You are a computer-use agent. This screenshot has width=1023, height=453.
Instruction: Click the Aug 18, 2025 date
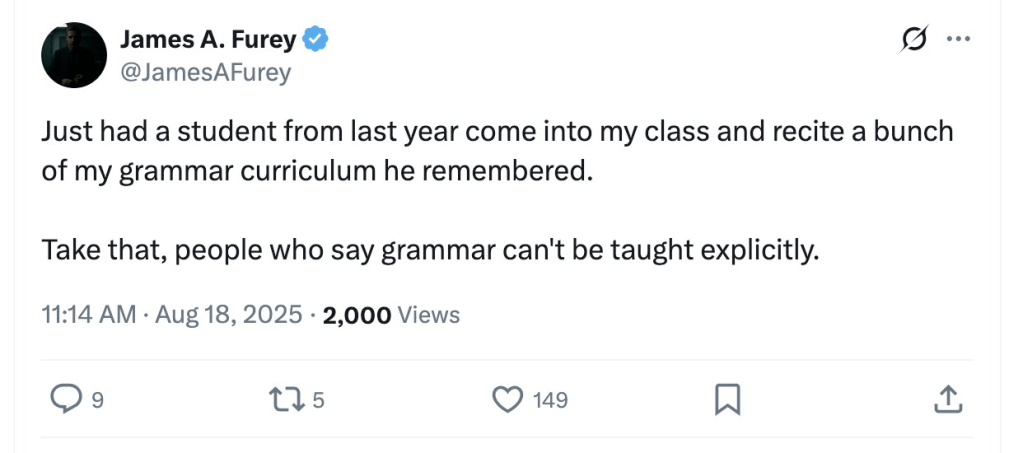tap(229, 315)
